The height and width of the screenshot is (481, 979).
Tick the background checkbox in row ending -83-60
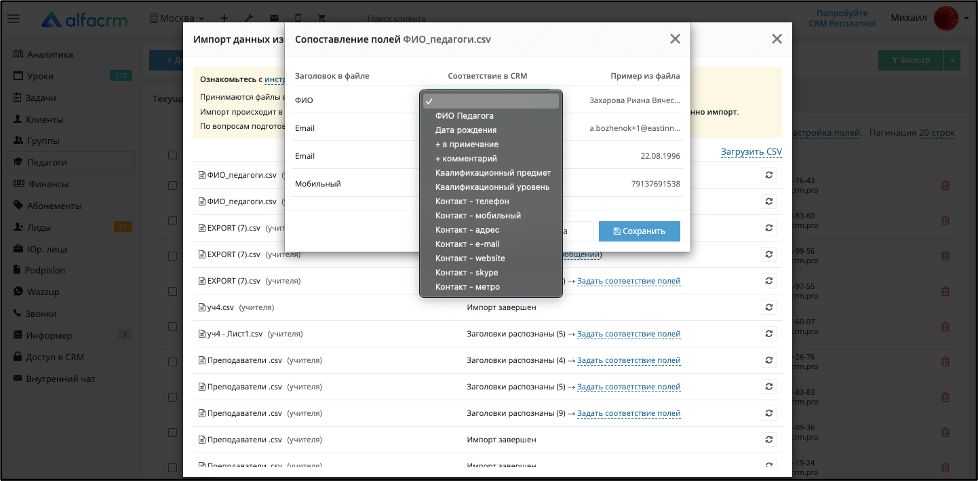click(x=172, y=221)
